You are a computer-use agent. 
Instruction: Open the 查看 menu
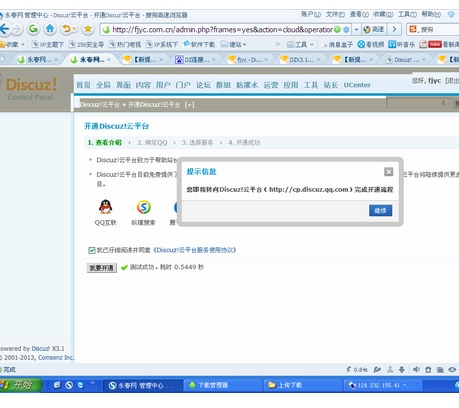click(x=359, y=14)
